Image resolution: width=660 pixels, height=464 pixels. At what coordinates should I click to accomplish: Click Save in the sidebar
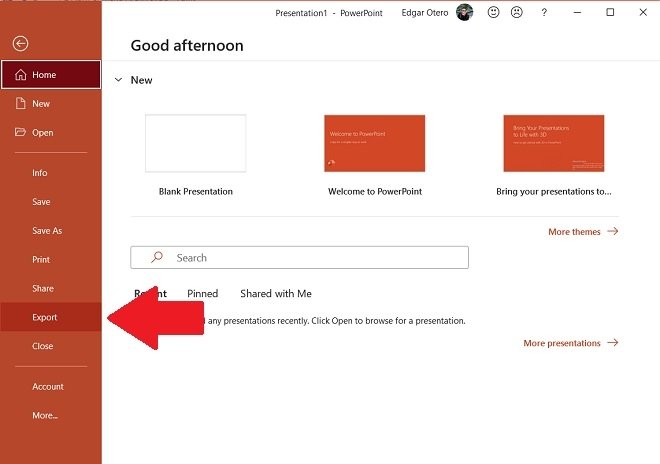point(51,202)
